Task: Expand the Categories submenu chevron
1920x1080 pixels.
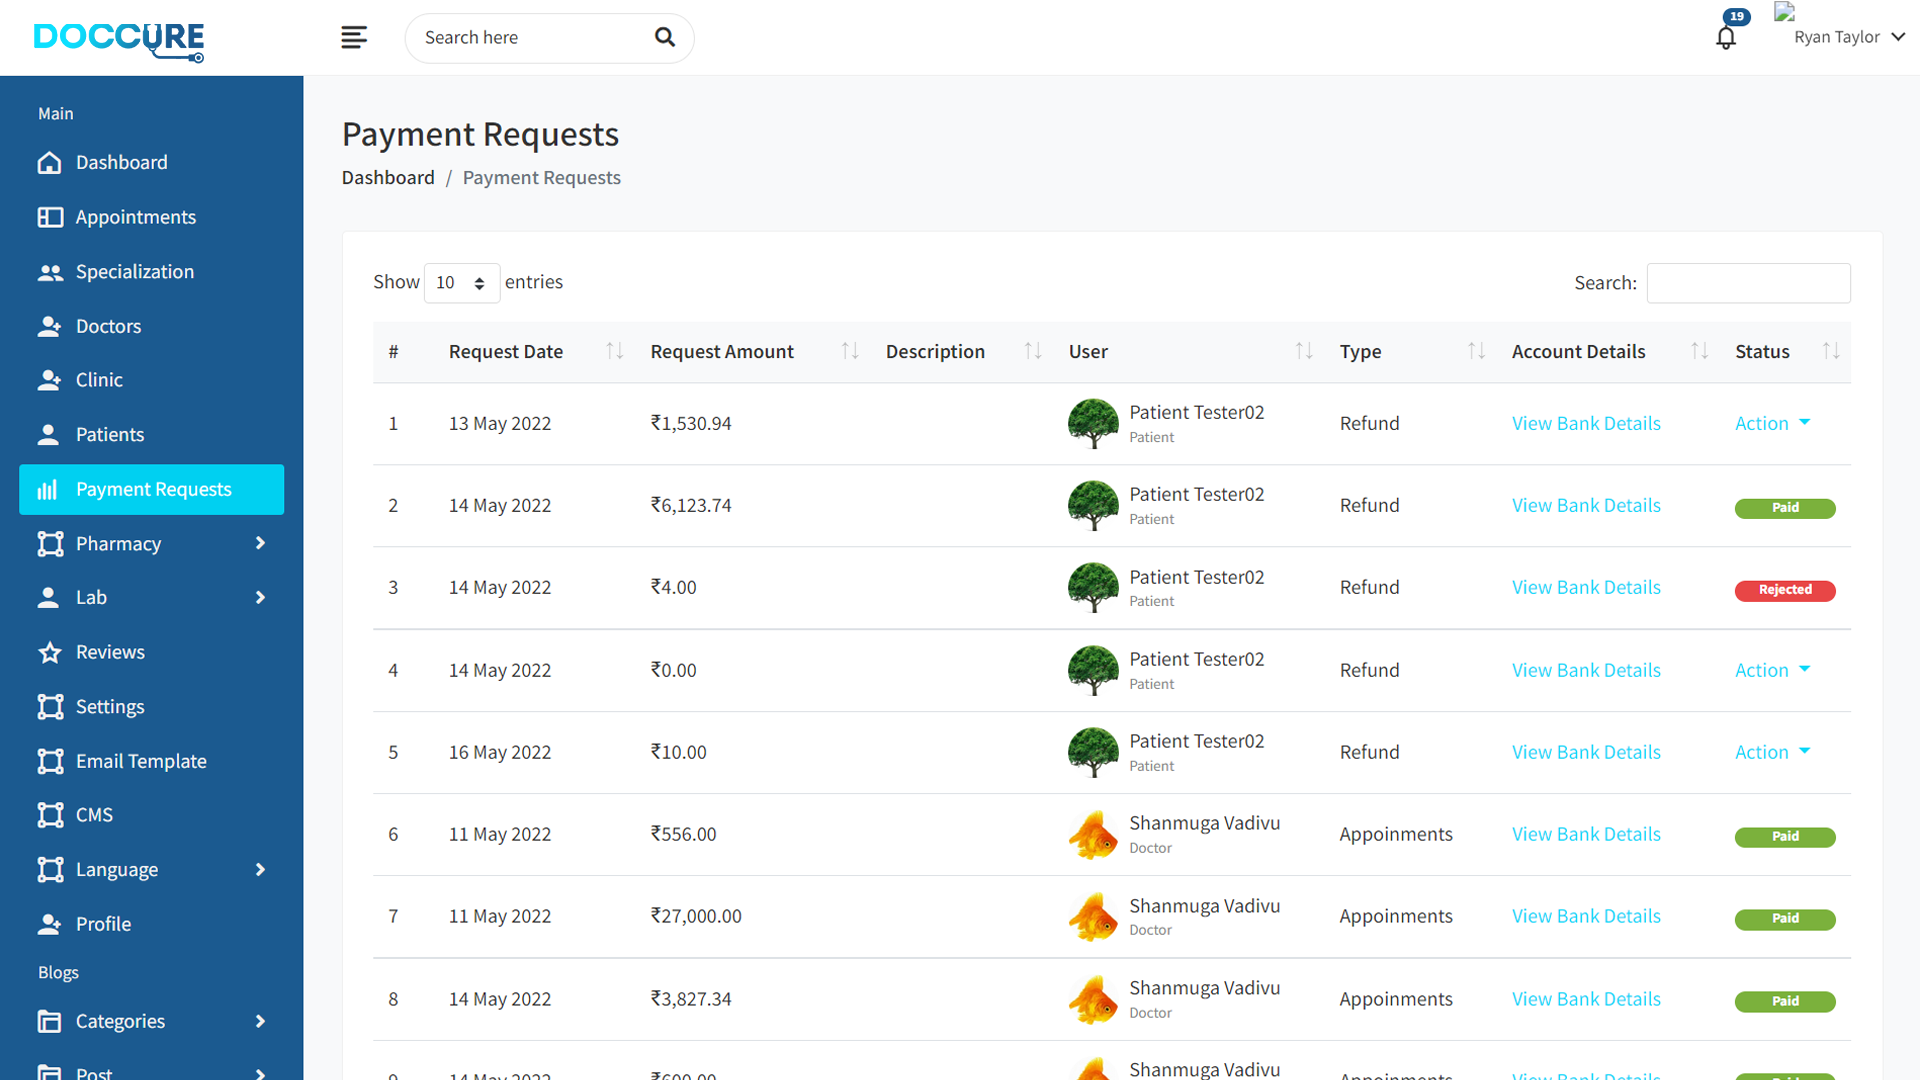Action: point(261,1021)
